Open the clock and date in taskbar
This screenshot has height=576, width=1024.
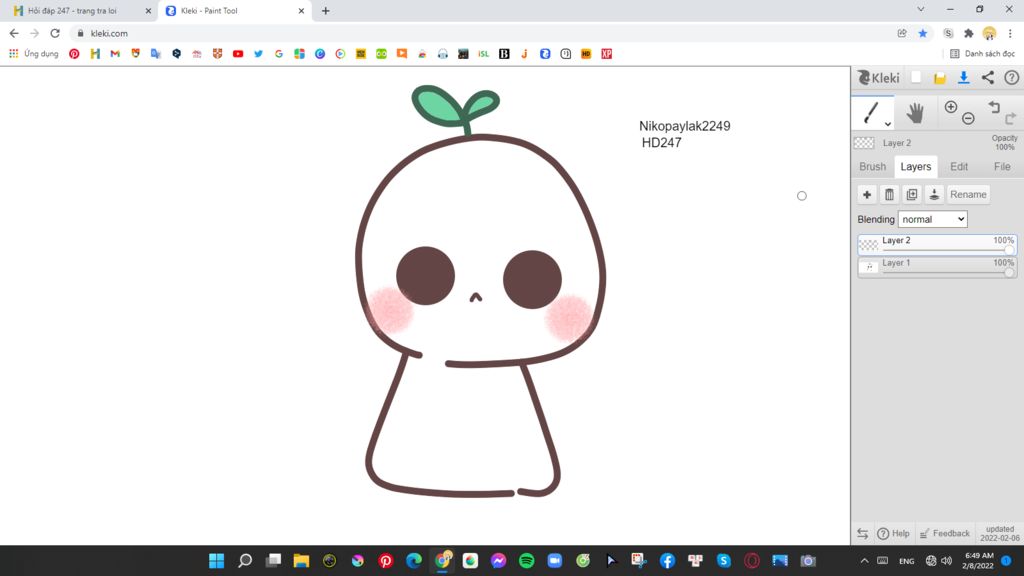[978, 561]
